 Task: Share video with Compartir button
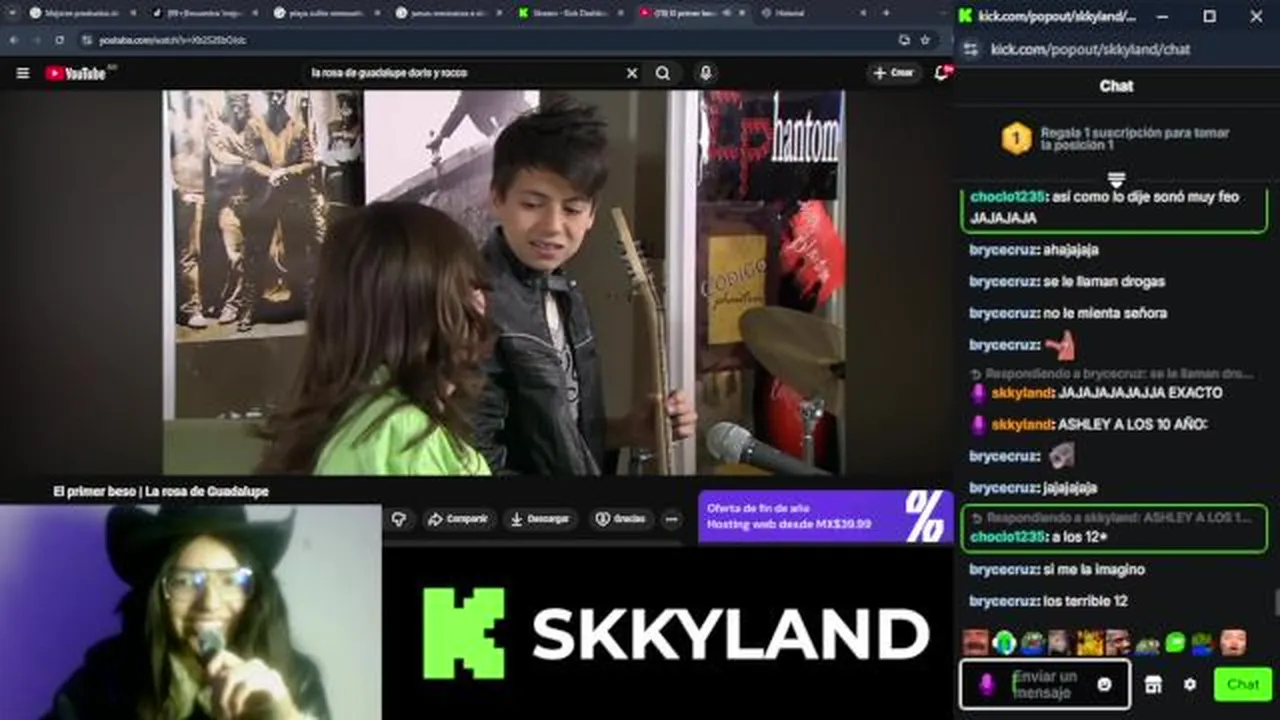(458, 519)
